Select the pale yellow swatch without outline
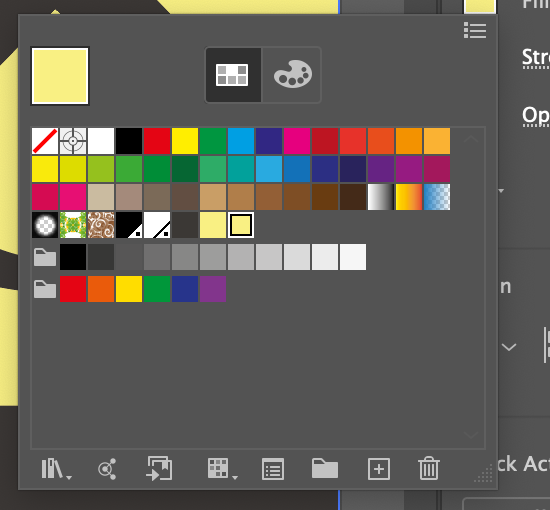 (213, 225)
